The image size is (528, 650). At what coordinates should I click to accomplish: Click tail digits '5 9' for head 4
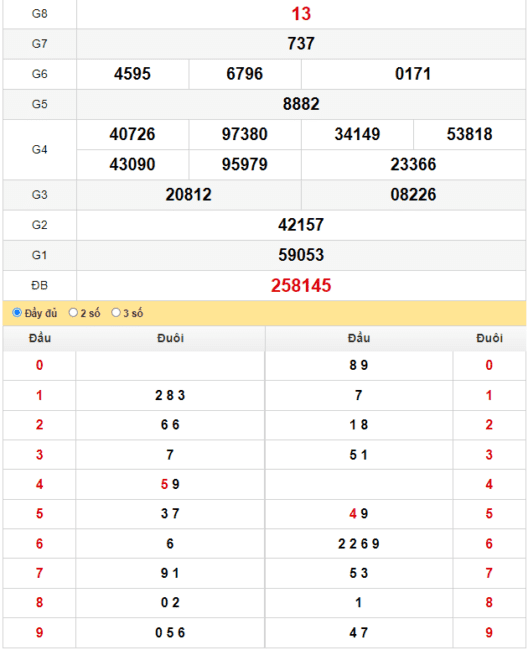[170, 484]
